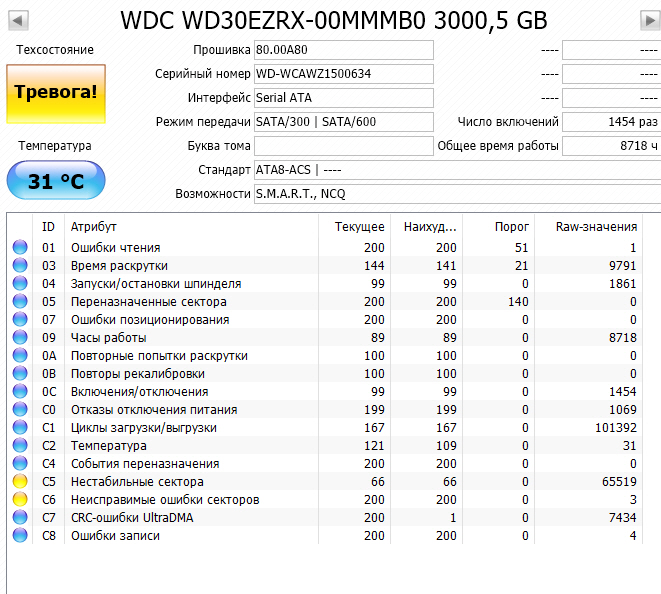Click the previous disk left arrow
Viewport: 661px width, 594px height.
[x=18, y=20]
